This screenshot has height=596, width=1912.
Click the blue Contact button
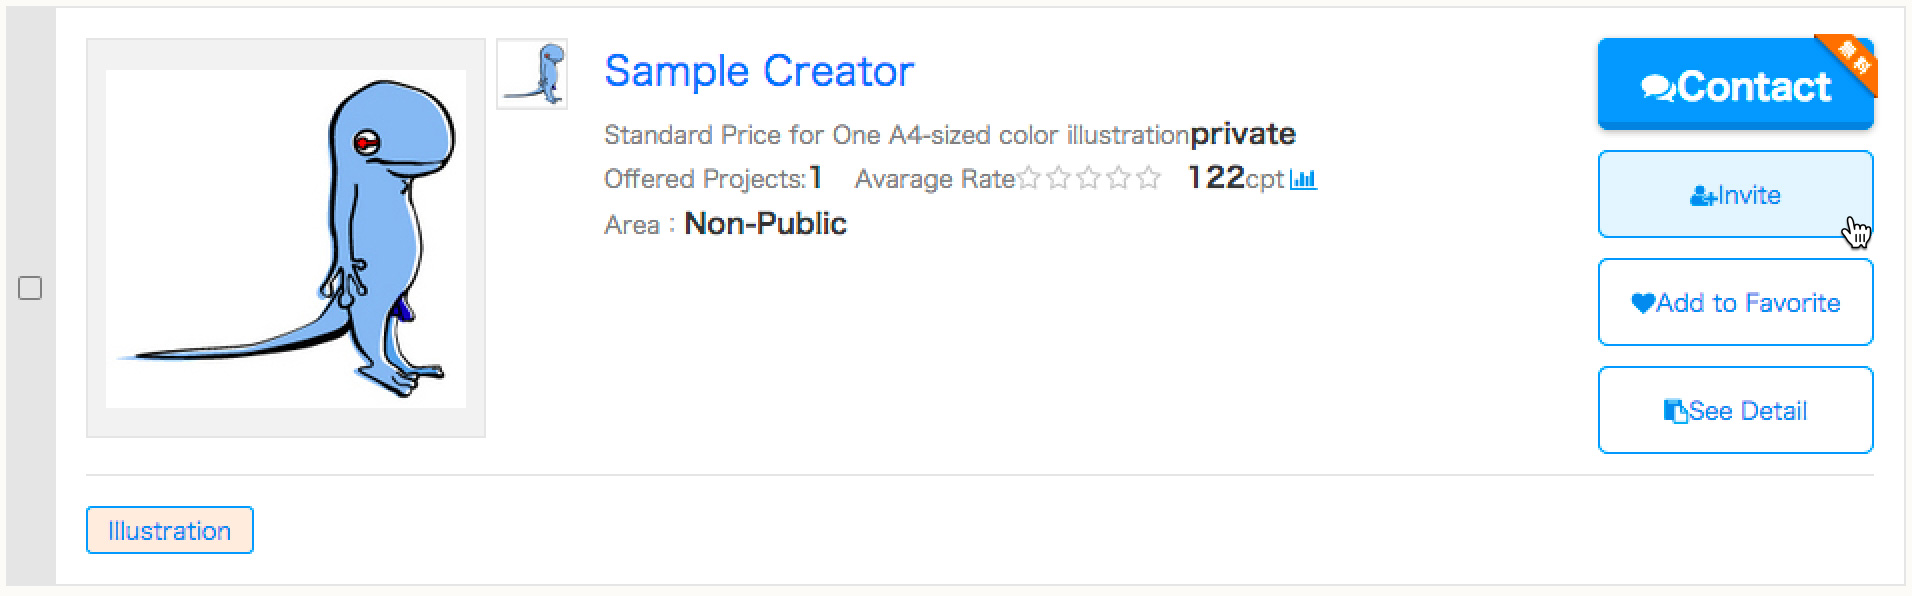pyautogui.click(x=1735, y=84)
